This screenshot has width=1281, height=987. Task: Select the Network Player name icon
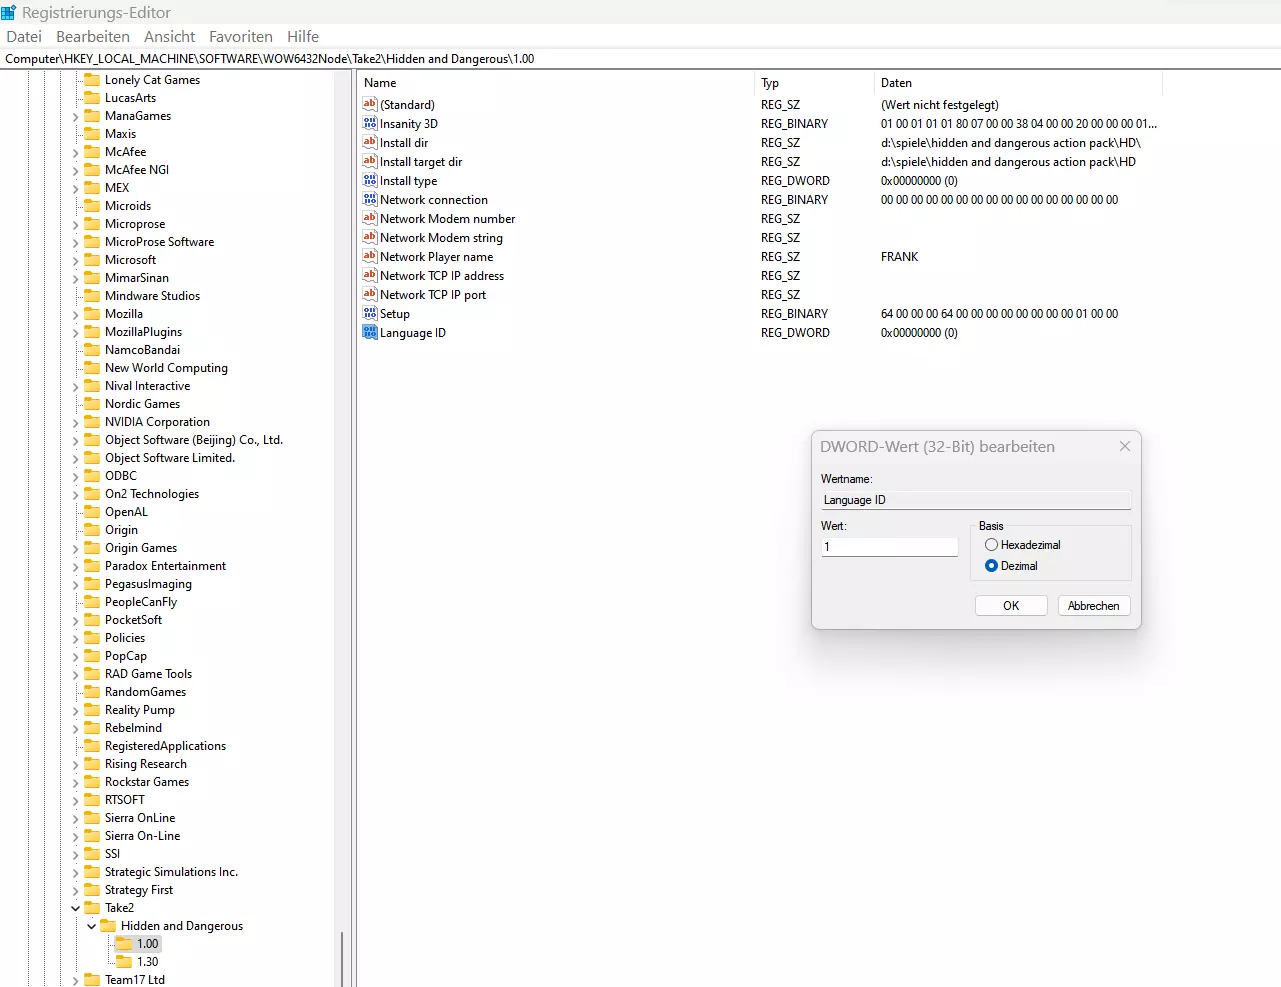tap(369, 256)
